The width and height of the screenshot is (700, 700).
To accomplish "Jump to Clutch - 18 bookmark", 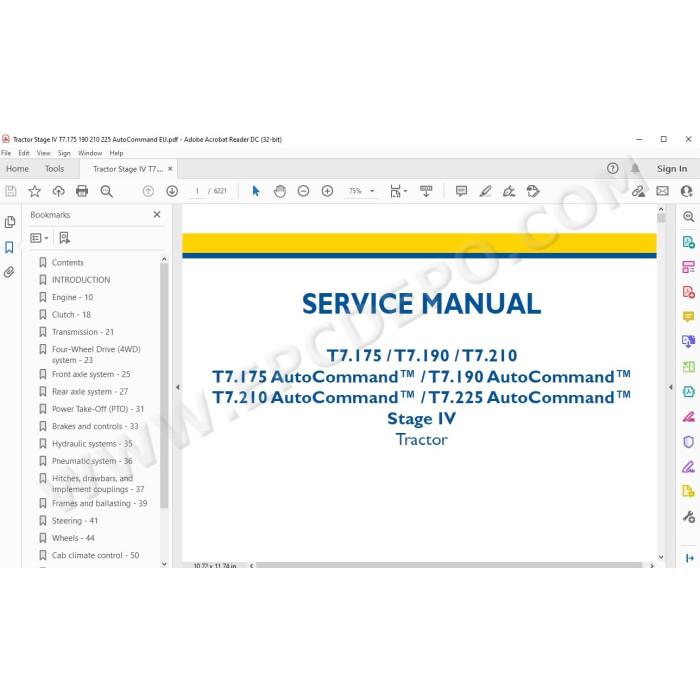I will pyautogui.click(x=71, y=315).
